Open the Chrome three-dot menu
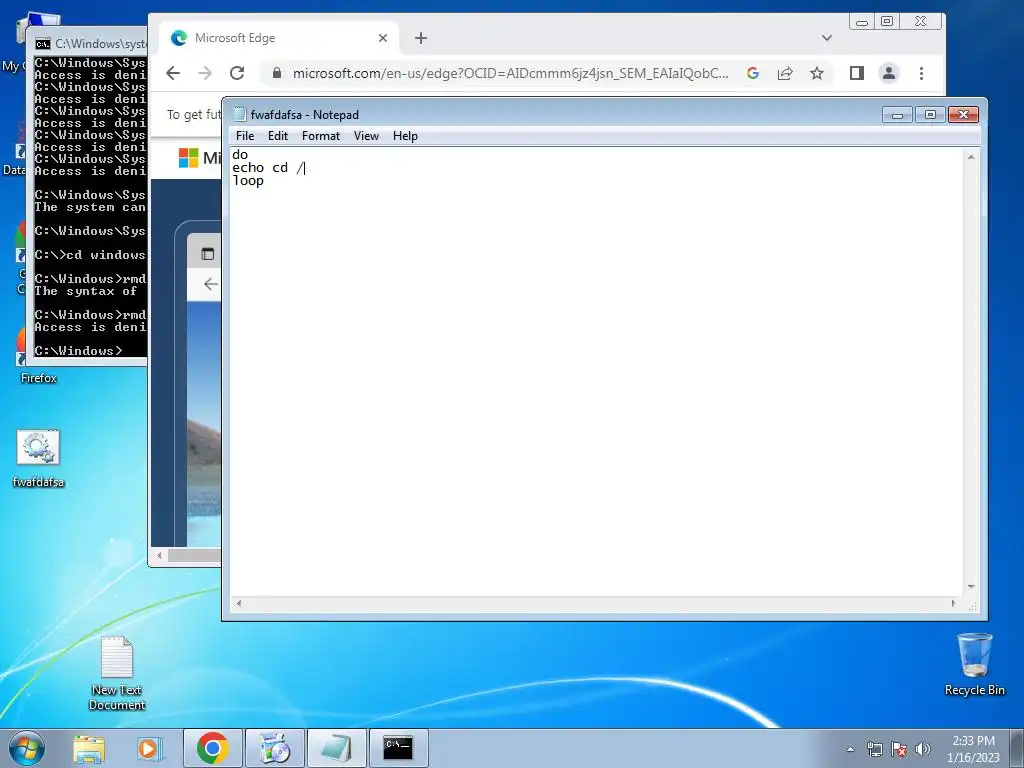Viewport: 1024px width, 768px height. click(x=921, y=73)
